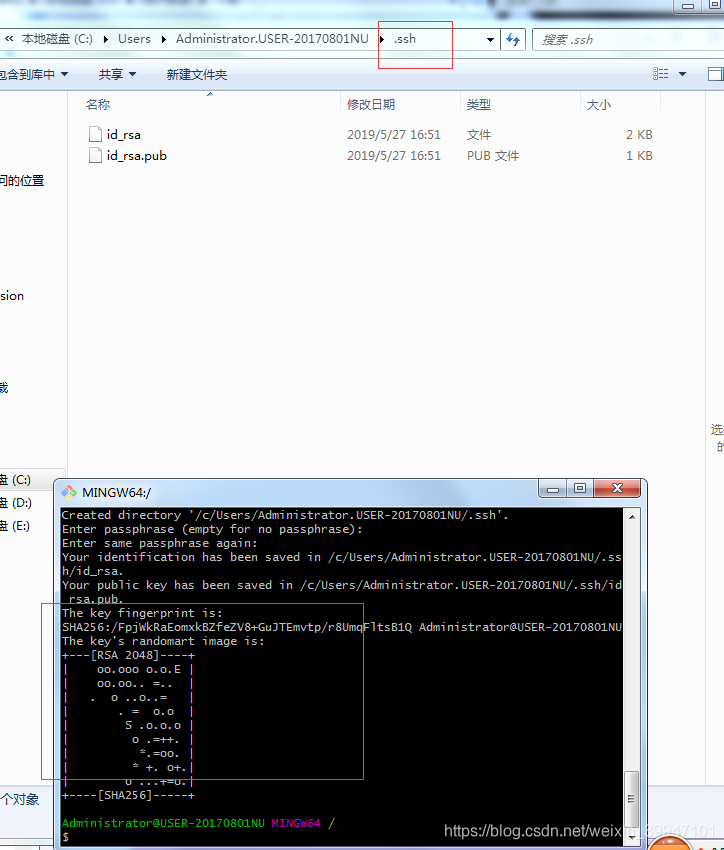The width and height of the screenshot is (724, 850).
Task: Show hidden breadcrumb folders chevron
Action: click(x=9, y=39)
